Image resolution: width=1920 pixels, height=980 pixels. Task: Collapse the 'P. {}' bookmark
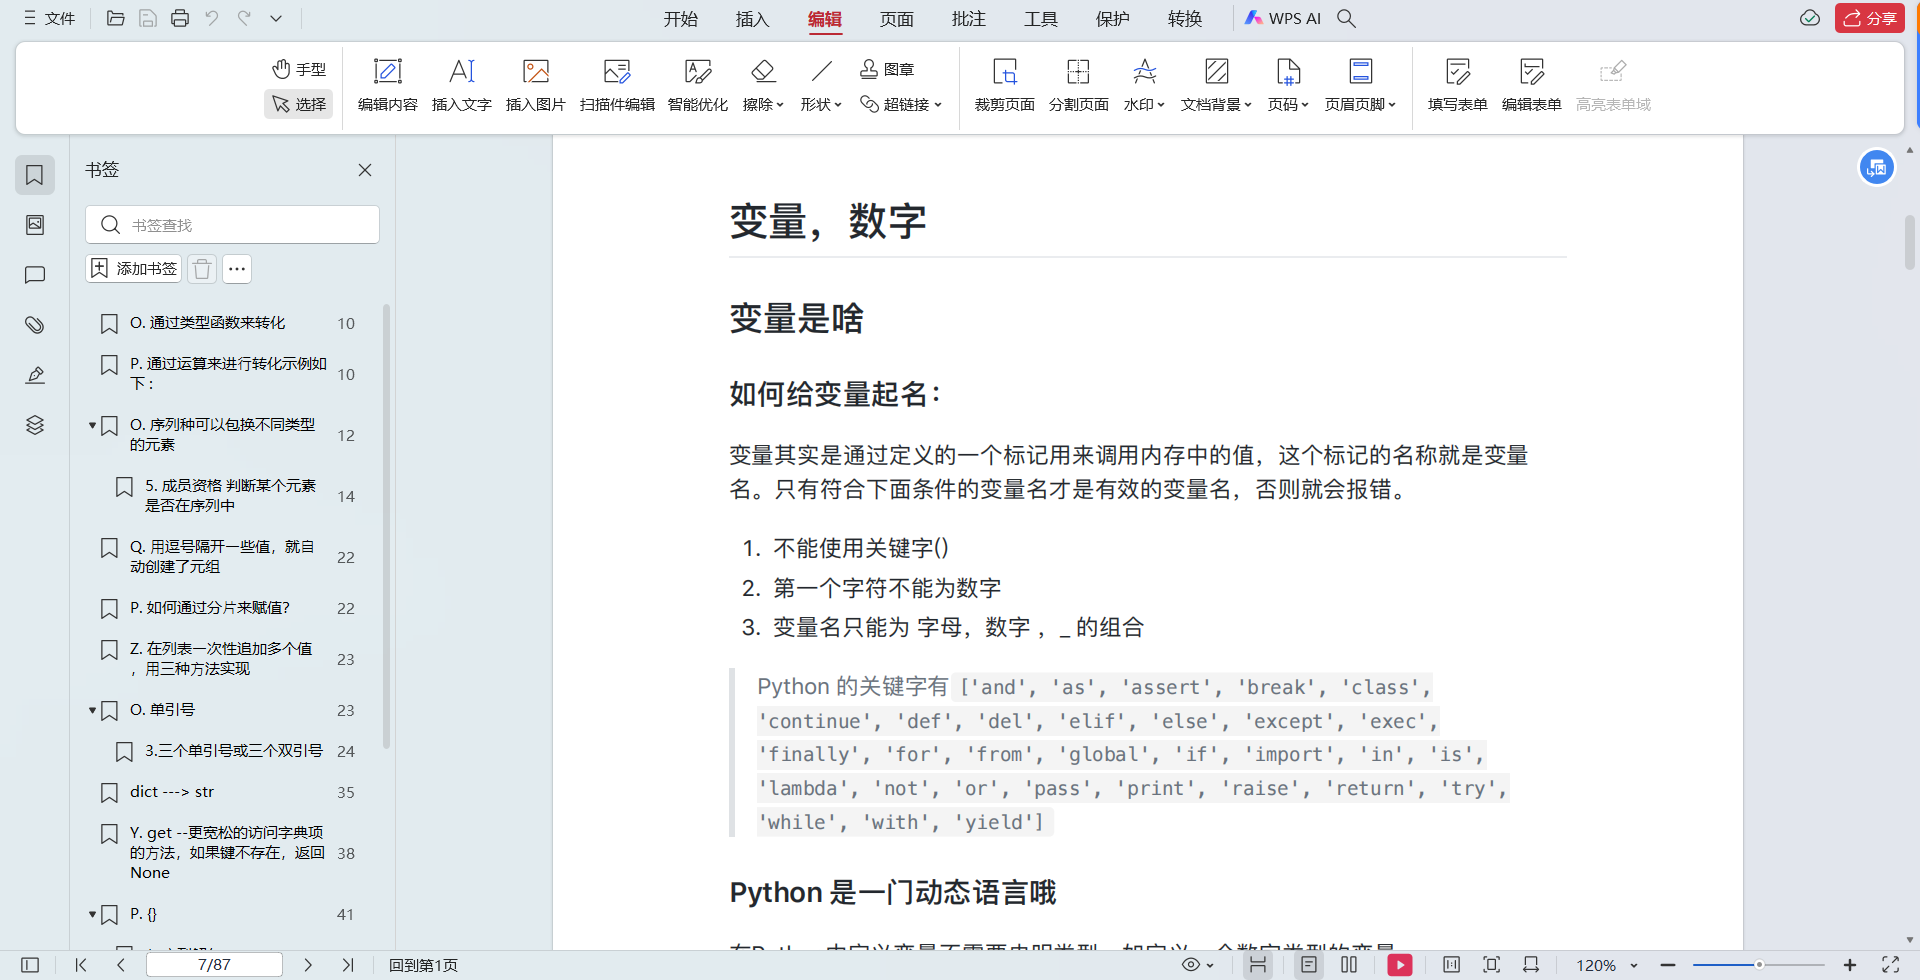click(92, 914)
